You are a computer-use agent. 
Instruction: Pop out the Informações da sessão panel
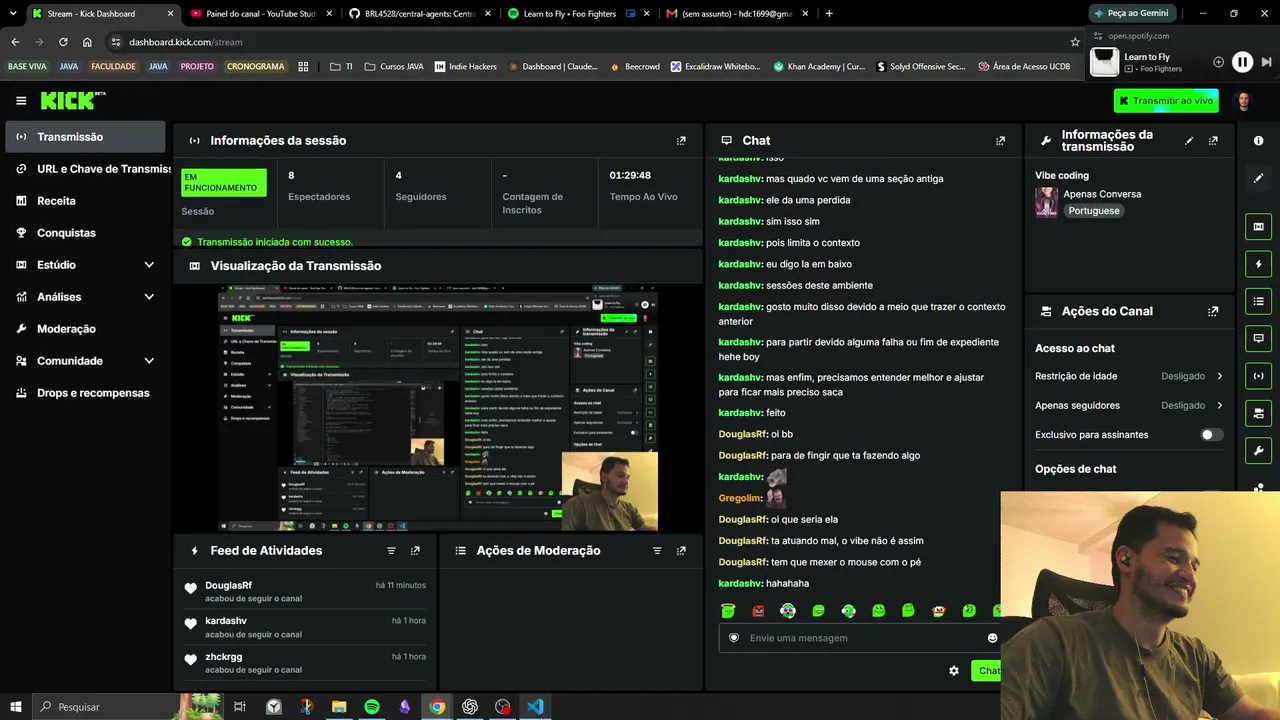coord(681,141)
